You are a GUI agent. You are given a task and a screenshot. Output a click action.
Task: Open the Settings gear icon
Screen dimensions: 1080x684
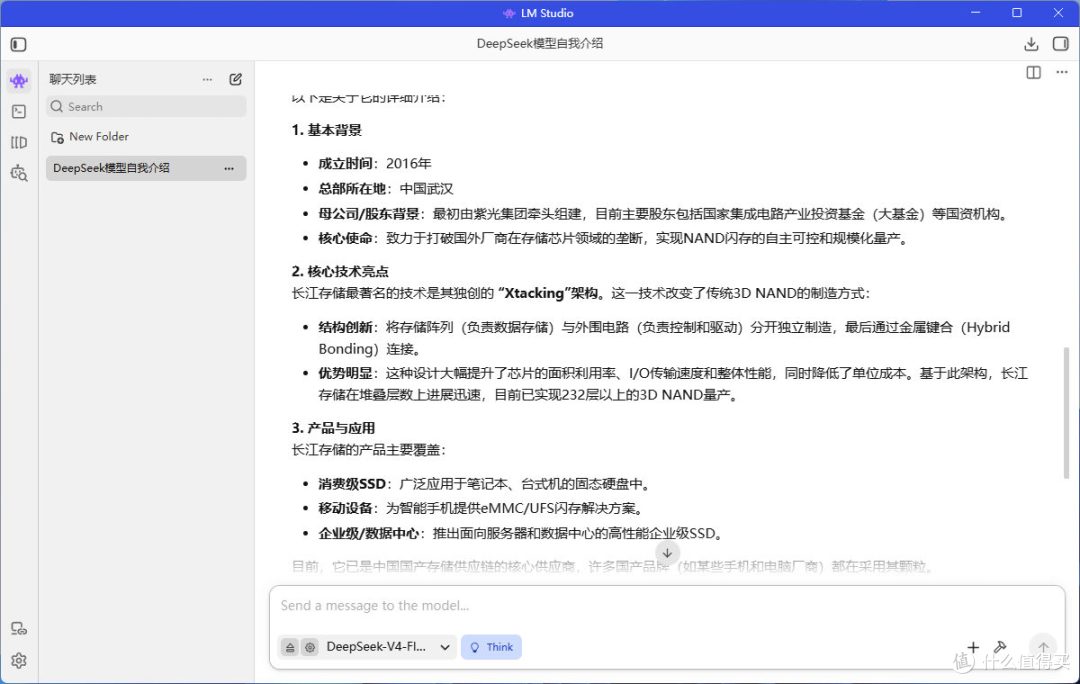pyautogui.click(x=19, y=661)
